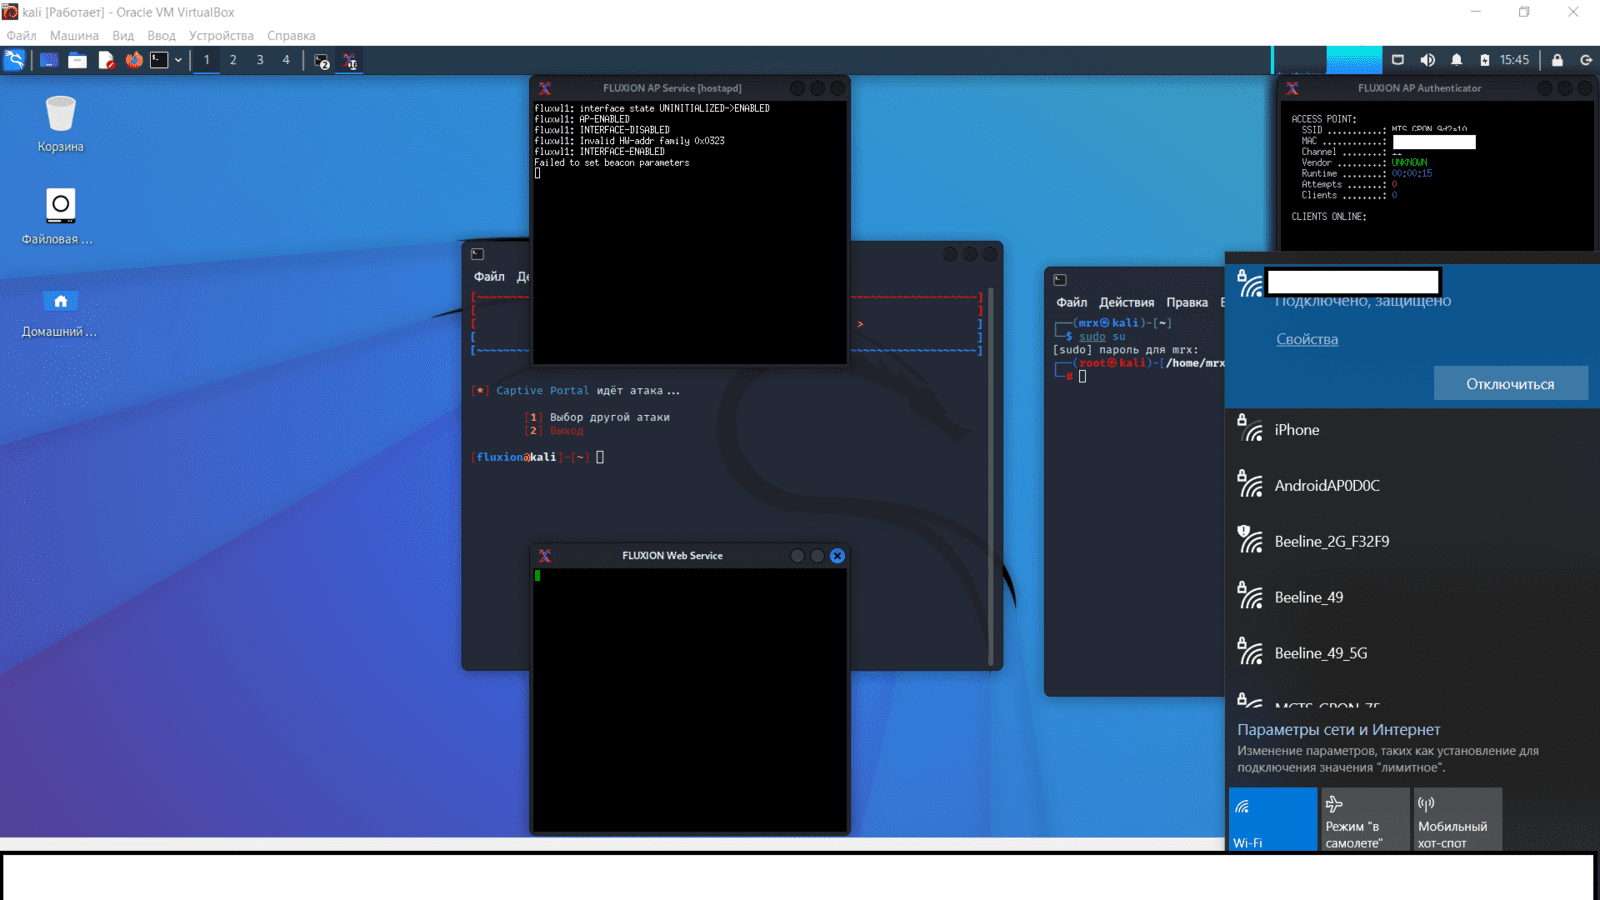Click option 1 Выбор другой атаки
The width and height of the screenshot is (1600, 900).
click(598, 417)
